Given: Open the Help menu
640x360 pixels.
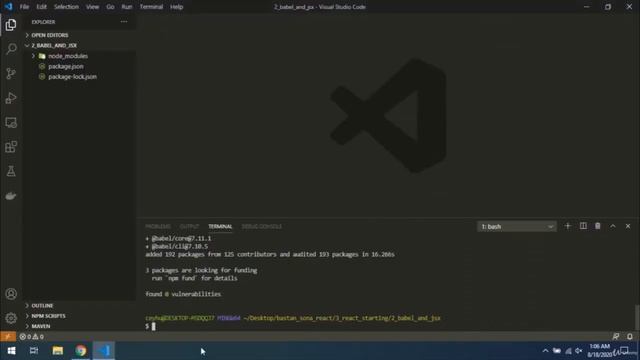Looking at the screenshot, I should tap(176, 7).
